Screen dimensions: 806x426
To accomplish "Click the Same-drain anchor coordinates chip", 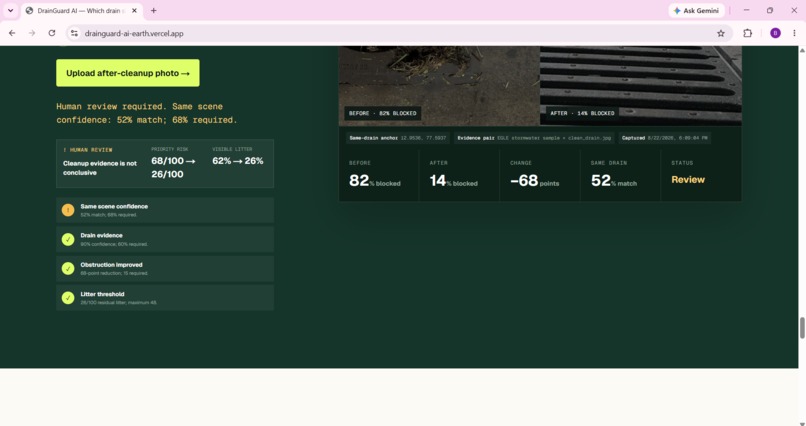I will 397,138.
